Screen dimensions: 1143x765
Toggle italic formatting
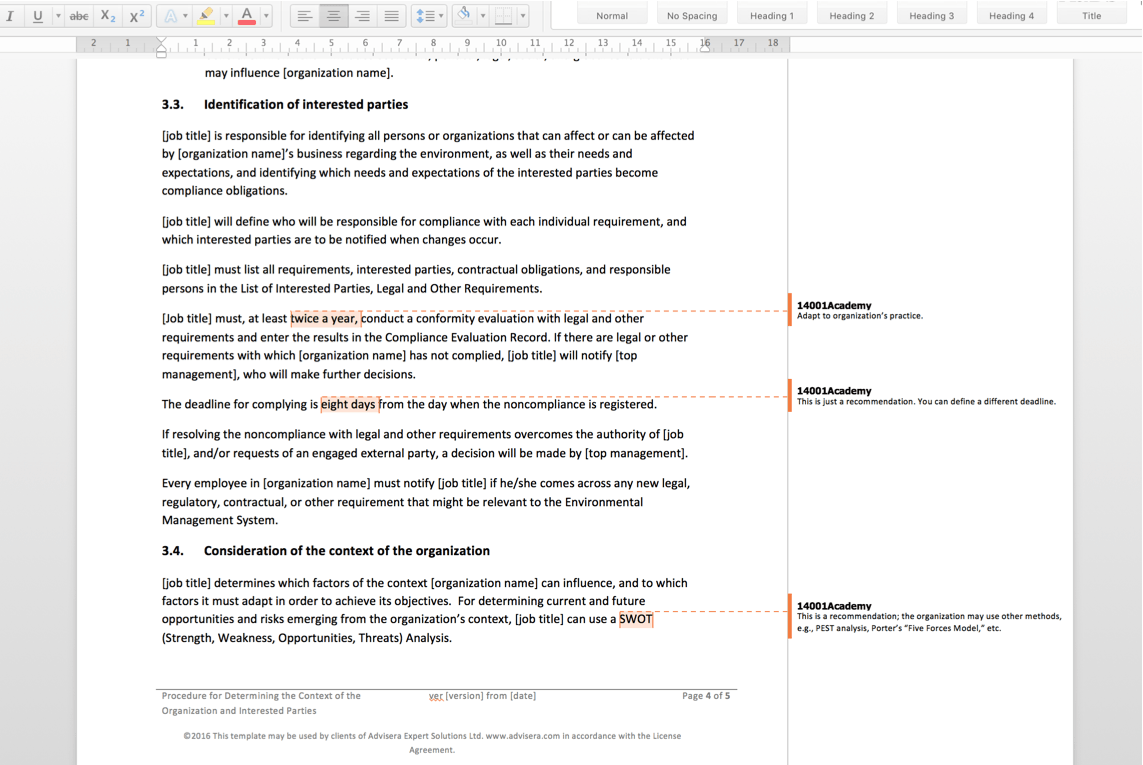[x=10, y=16]
